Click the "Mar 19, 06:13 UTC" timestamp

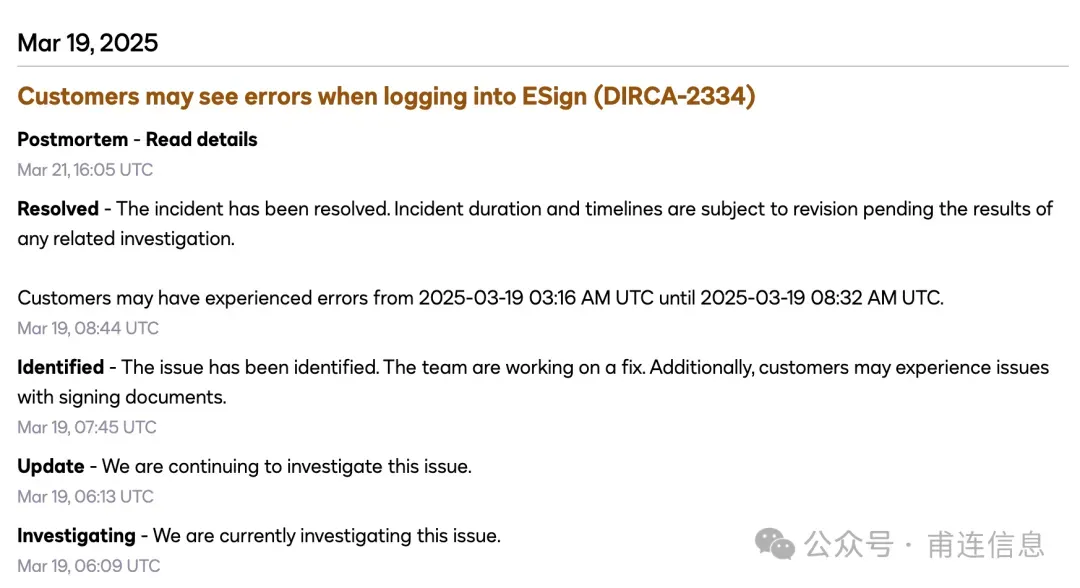pyautogui.click(x=86, y=496)
